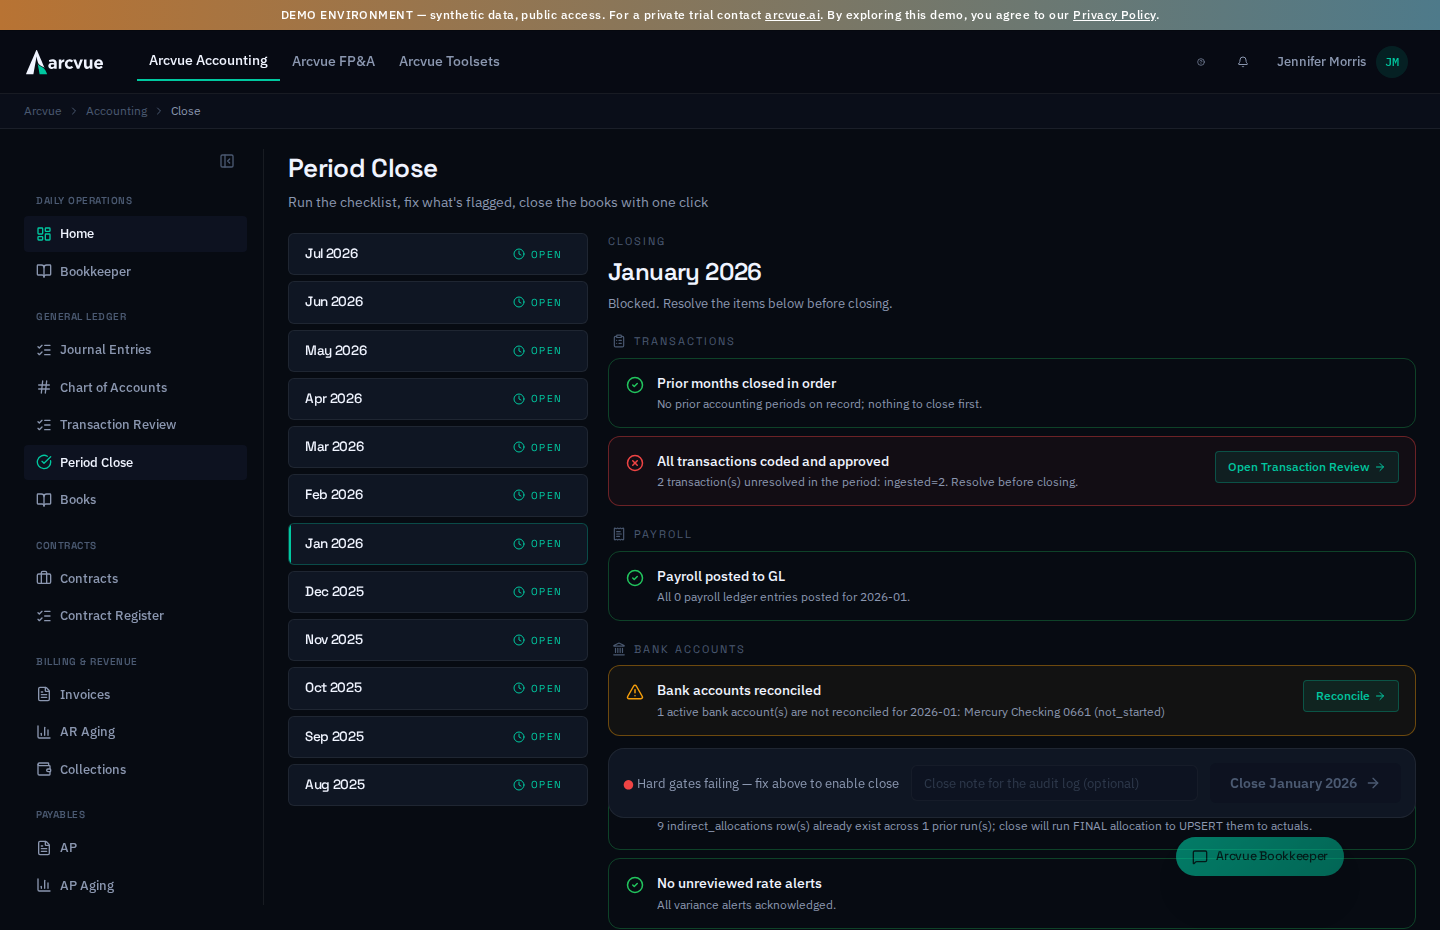Click Close January 2026 button
Screen dimensions: 1440x930
pyautogui.click(x=1304, y=783)
